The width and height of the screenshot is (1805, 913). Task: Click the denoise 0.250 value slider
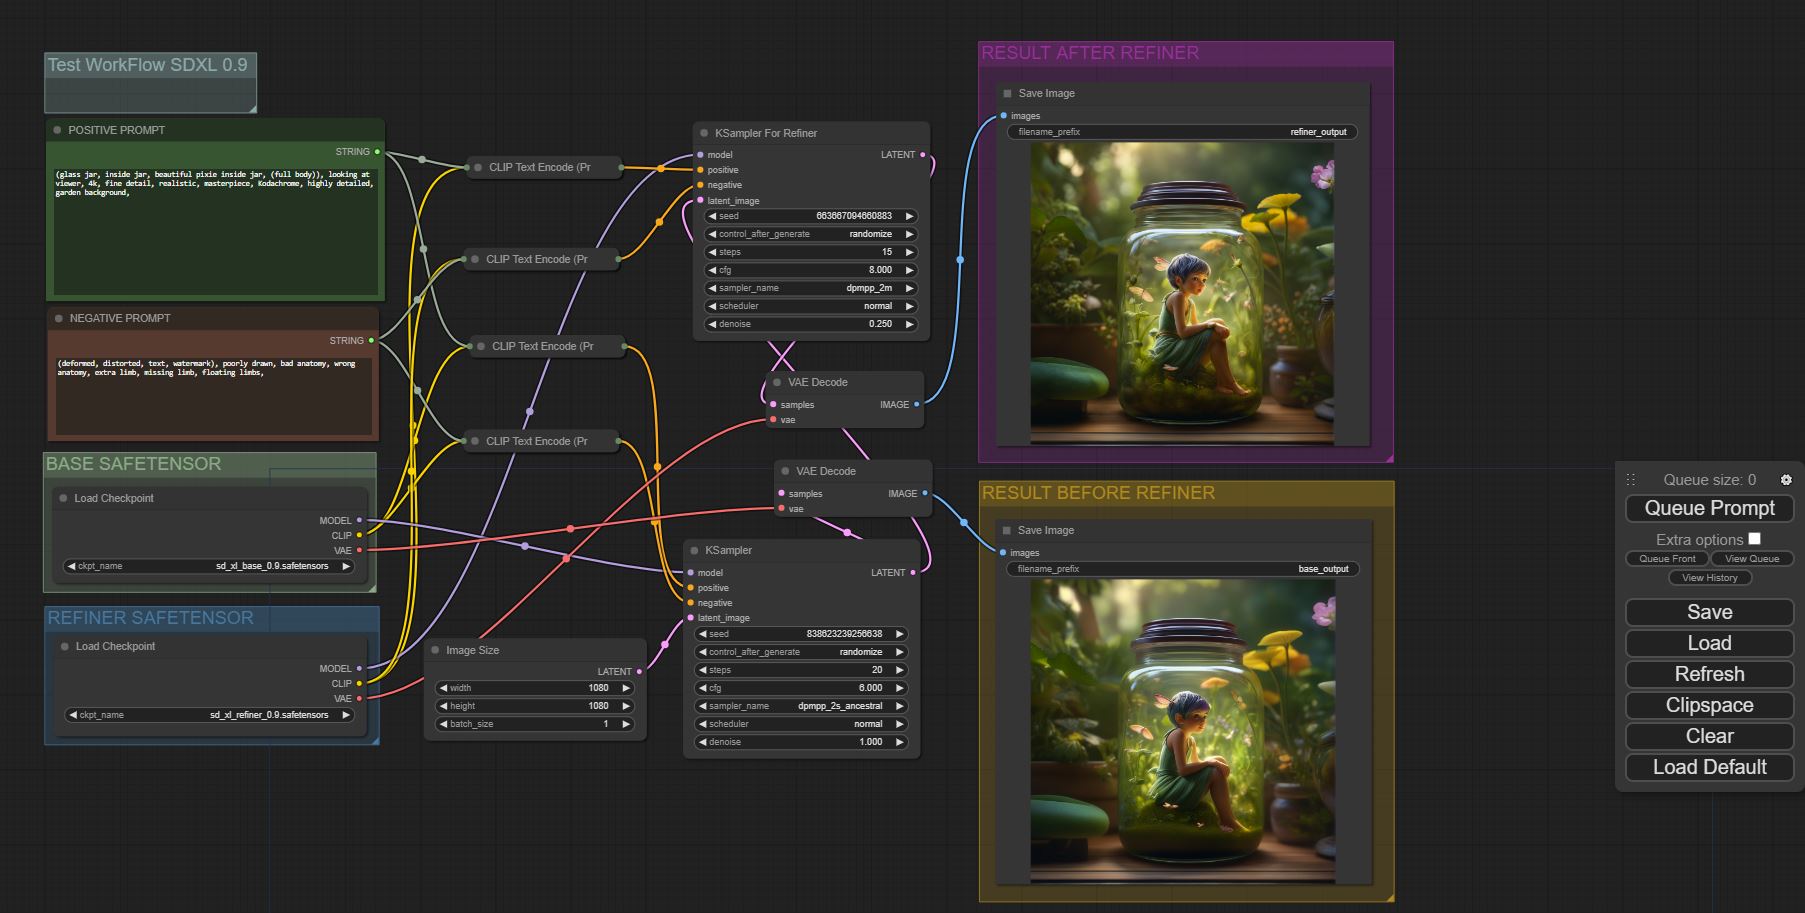pos(808,324)
